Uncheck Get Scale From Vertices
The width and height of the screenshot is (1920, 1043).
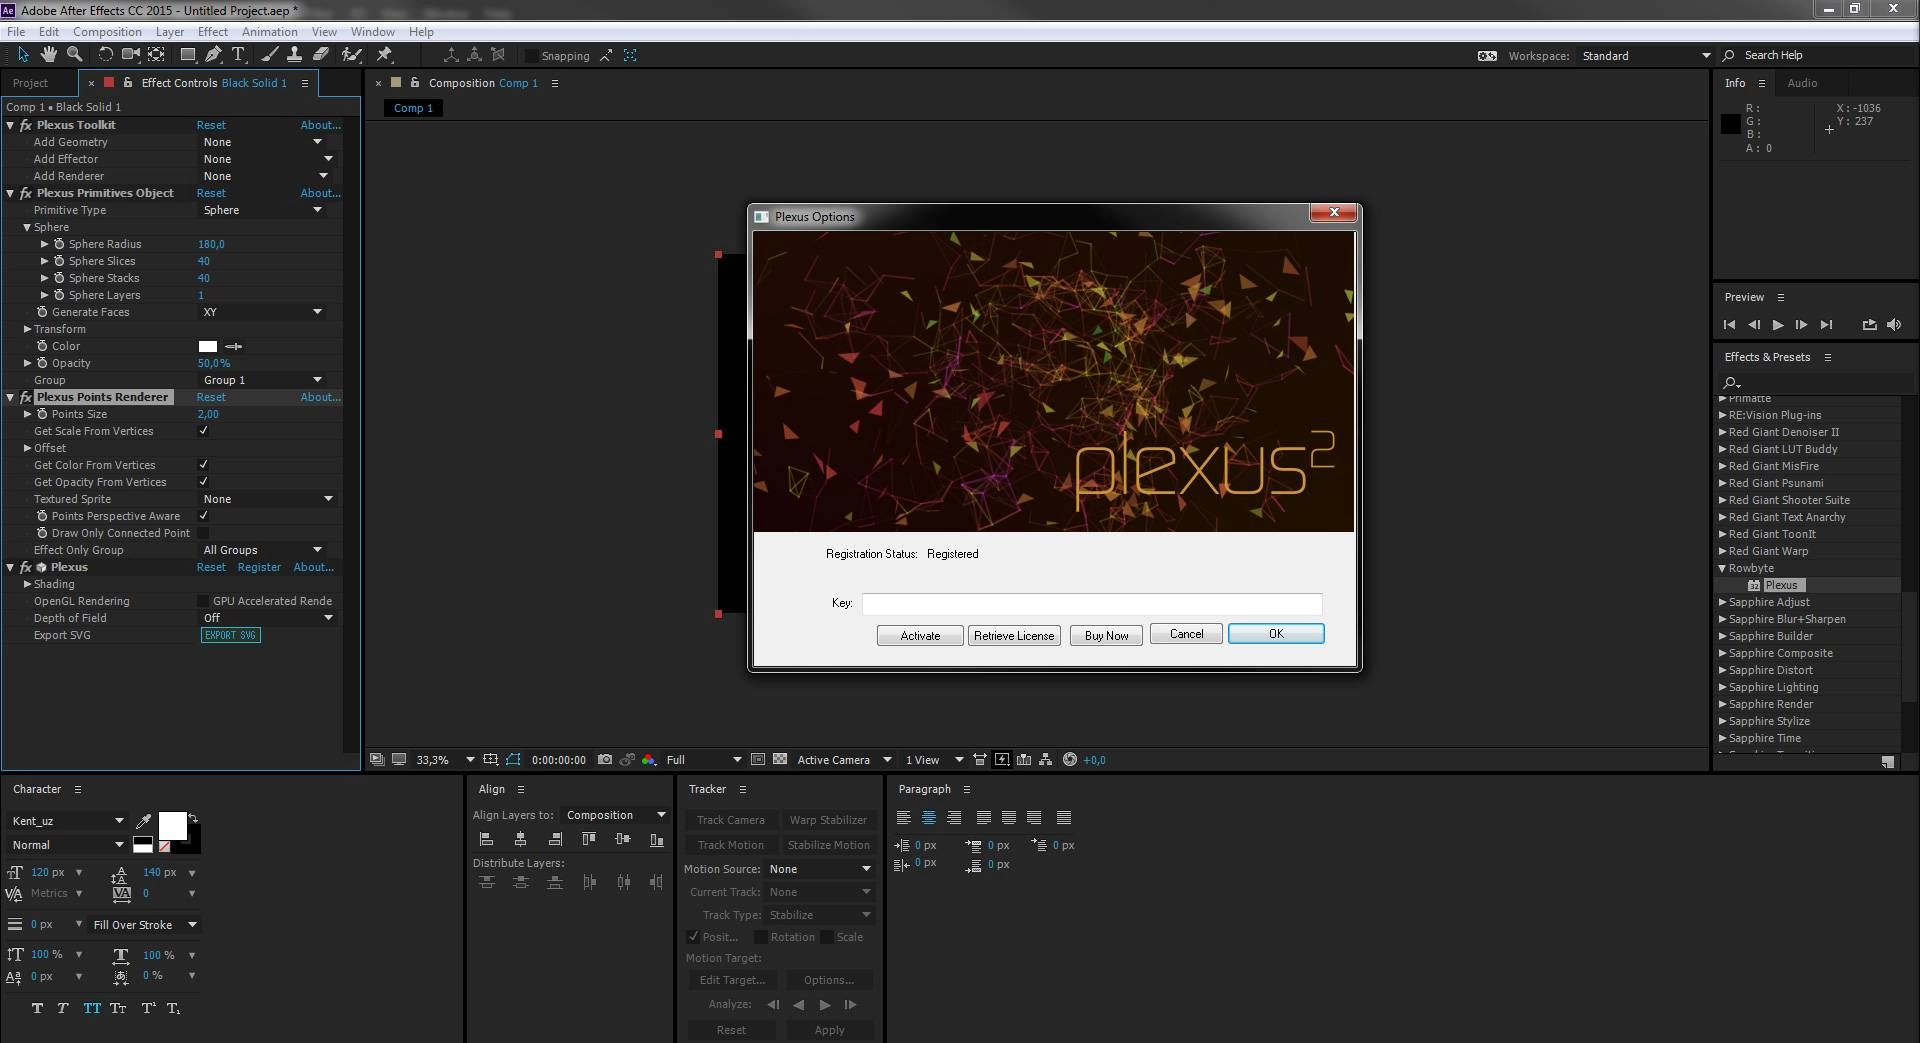coord(204,431)
